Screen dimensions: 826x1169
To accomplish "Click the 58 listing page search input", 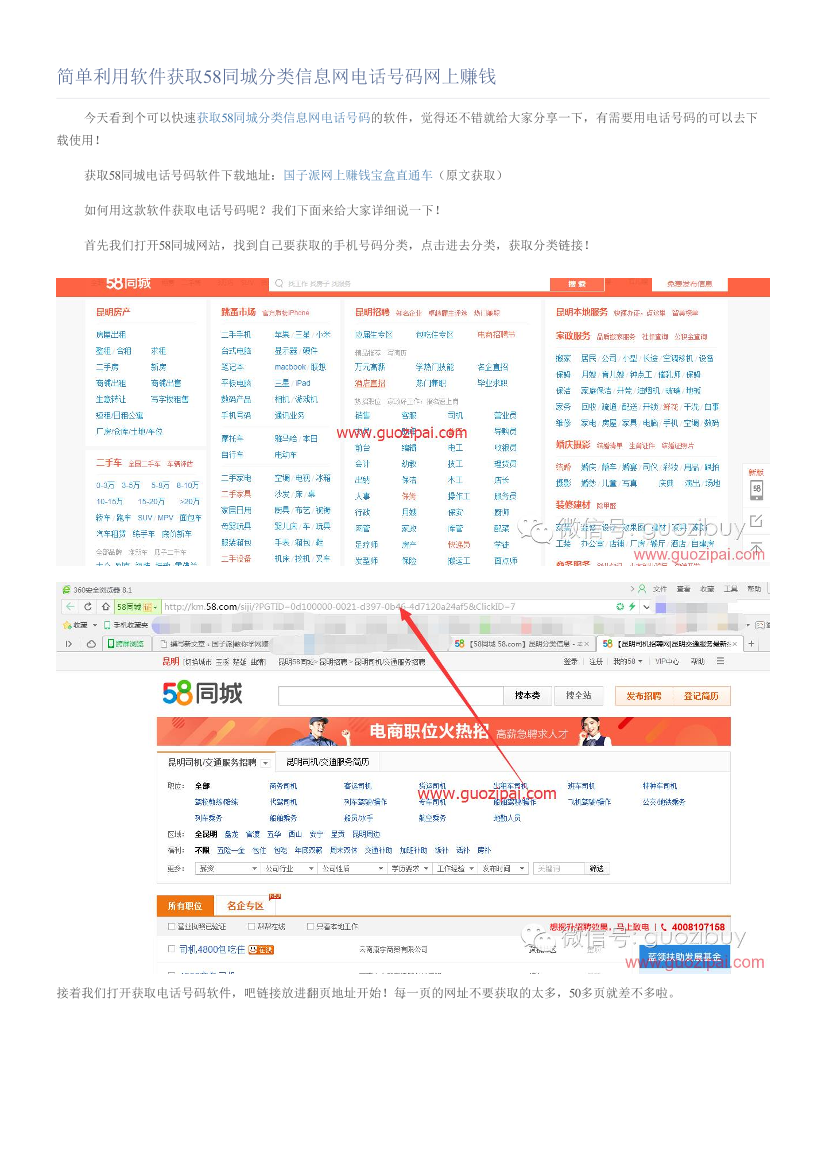I will coord(391,696).
